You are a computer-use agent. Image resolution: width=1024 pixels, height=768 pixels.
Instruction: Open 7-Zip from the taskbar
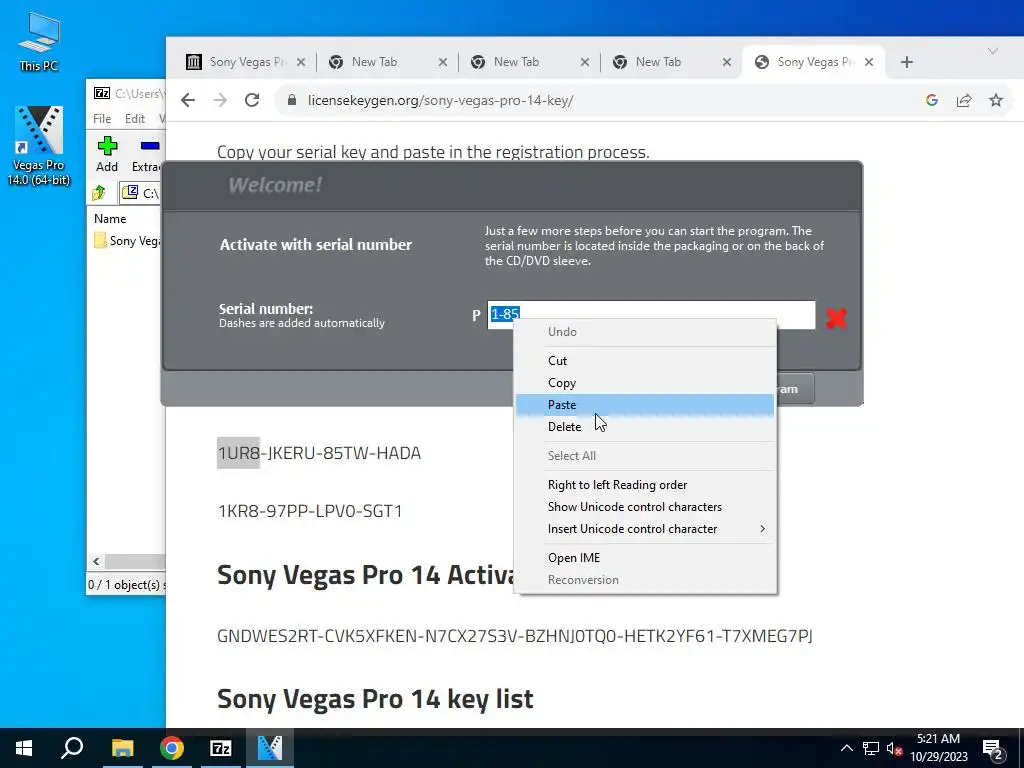(221, 748)
